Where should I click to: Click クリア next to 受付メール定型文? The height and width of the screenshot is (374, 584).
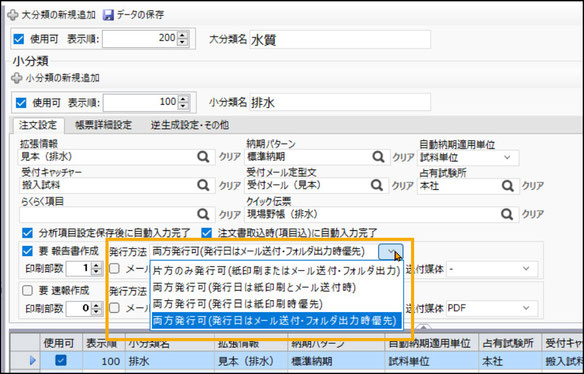tap(403, 186)
